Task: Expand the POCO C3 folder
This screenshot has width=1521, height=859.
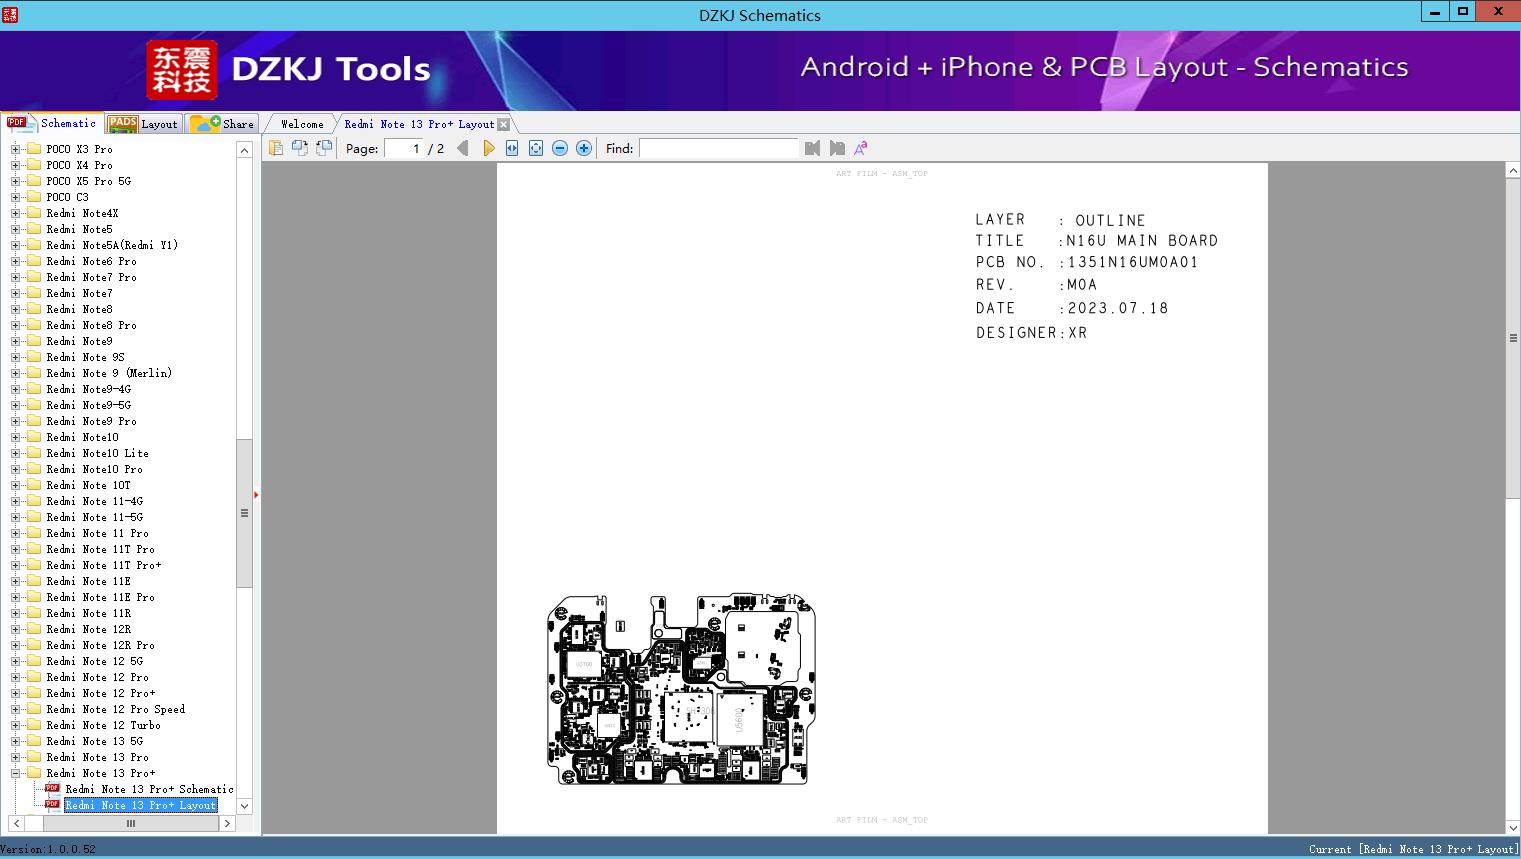Action: (15, 197)
